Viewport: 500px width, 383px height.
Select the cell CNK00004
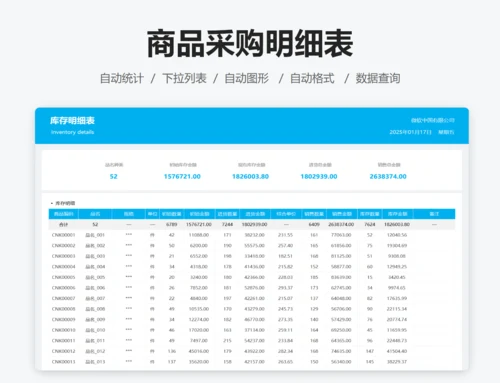[x=63, y=267]
